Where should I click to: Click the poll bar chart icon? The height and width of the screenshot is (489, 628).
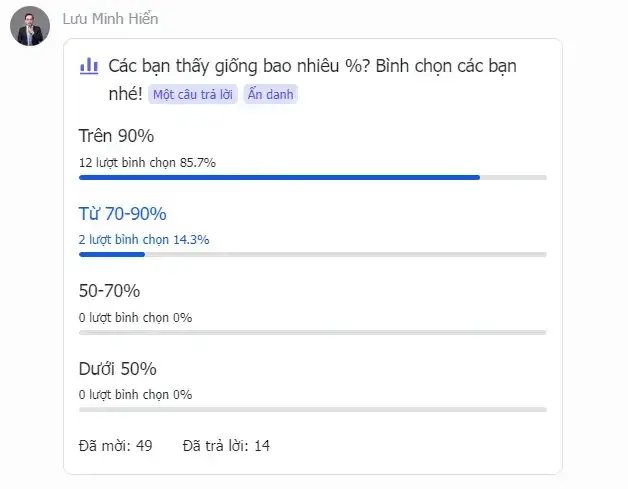tap(89, 66)
